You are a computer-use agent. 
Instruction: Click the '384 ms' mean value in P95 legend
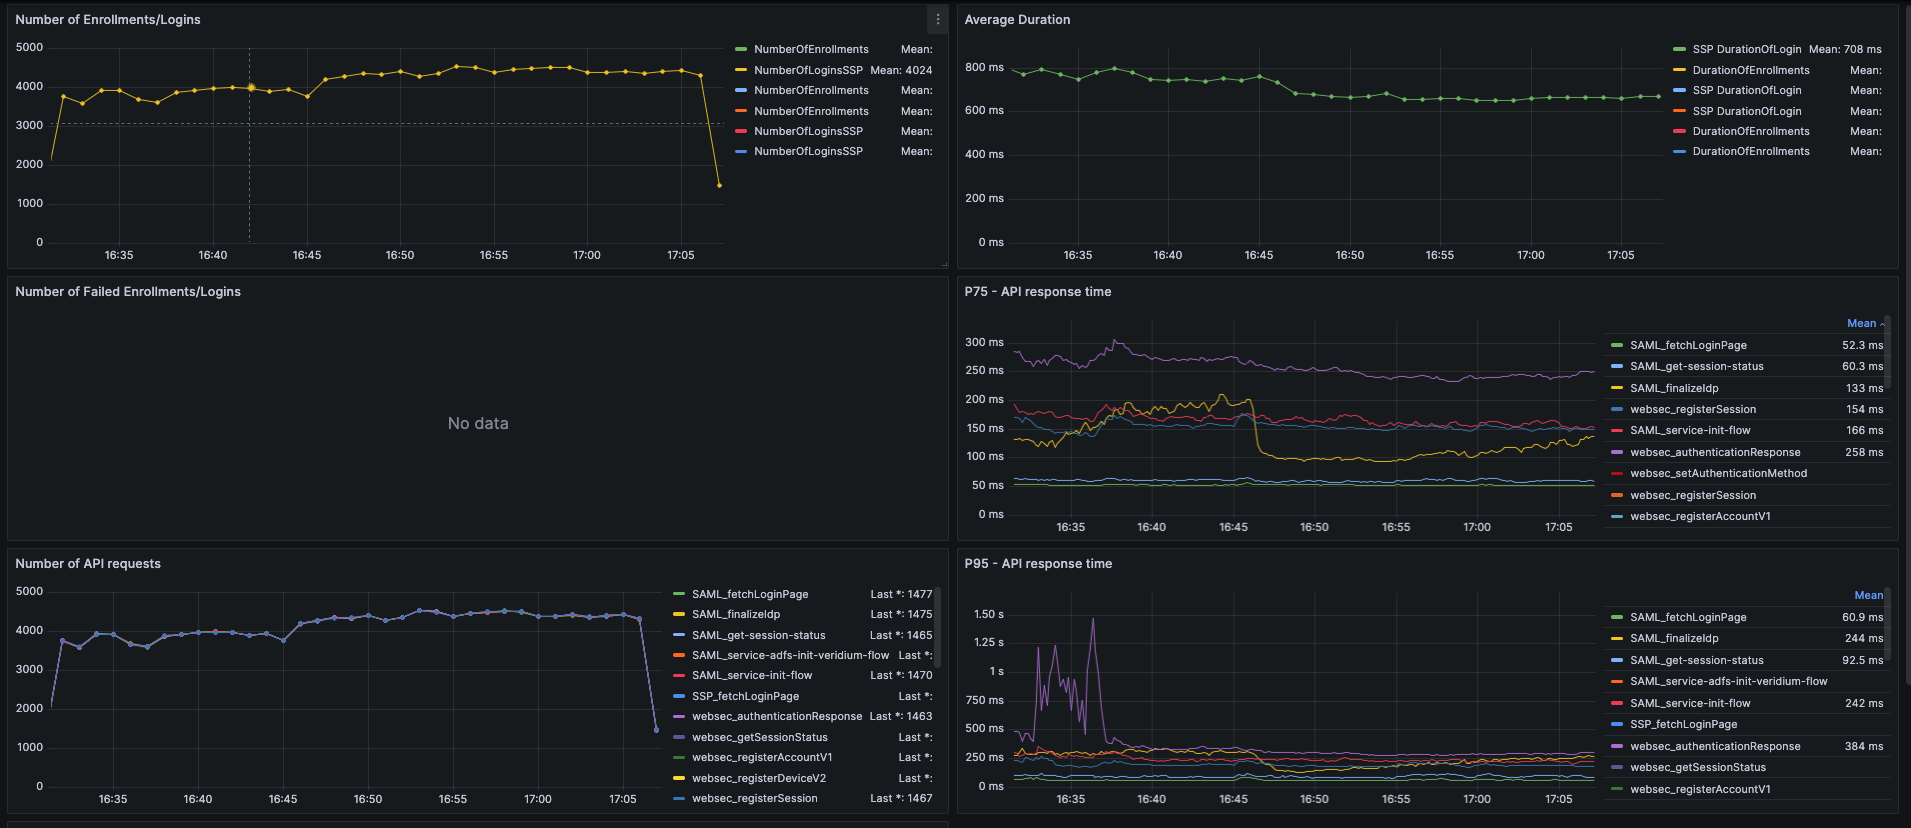[x=1864, y=746]
